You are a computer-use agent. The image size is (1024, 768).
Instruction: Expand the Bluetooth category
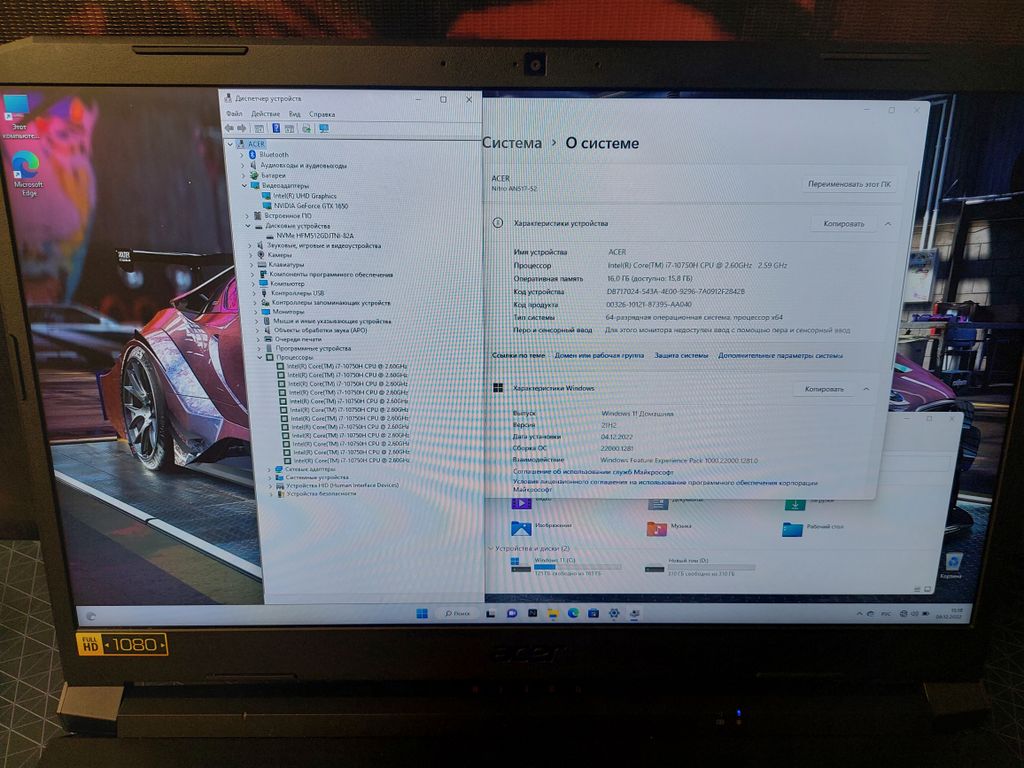pos(242,155)
